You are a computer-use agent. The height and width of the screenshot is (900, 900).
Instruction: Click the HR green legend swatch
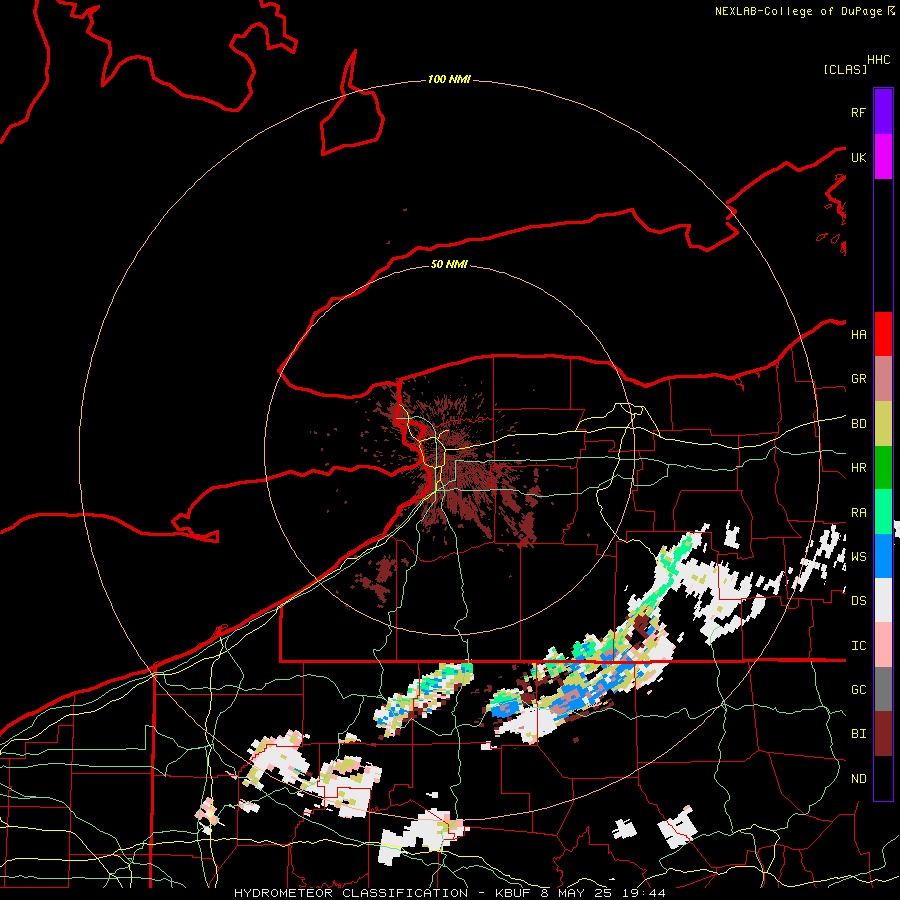pos(883,468)
